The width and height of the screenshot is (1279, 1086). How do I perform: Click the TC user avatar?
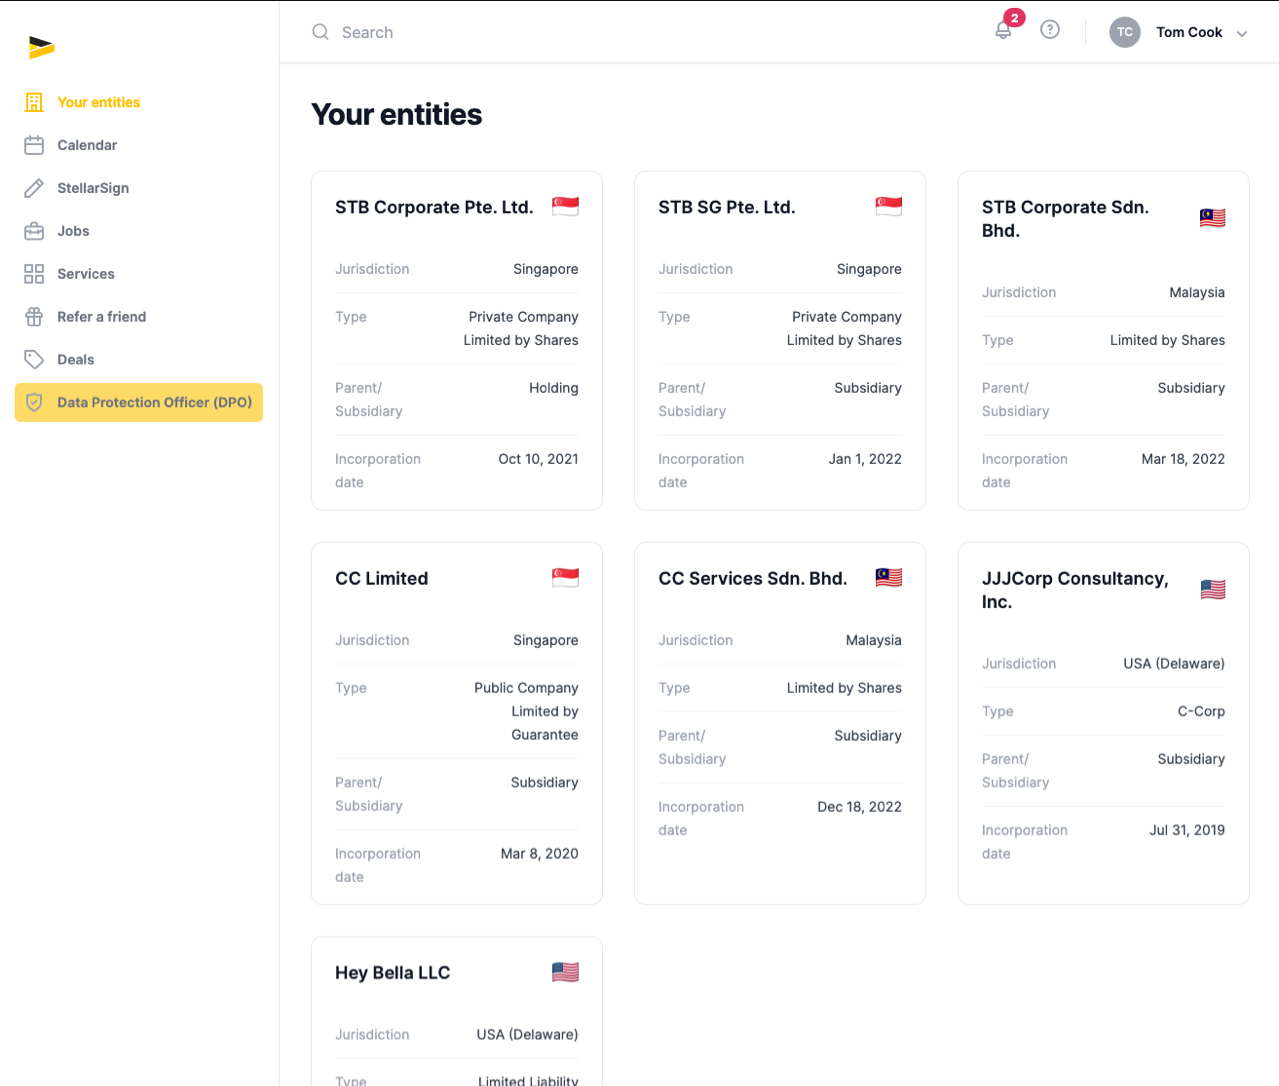coord(1125,32)
